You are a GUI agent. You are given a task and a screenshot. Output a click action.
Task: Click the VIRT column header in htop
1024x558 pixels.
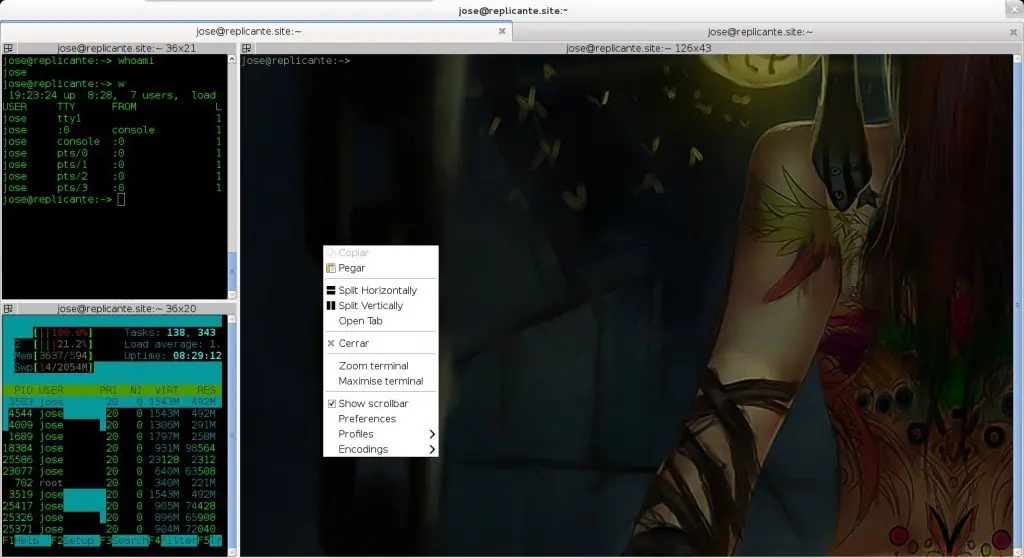(x=167, y=390)
